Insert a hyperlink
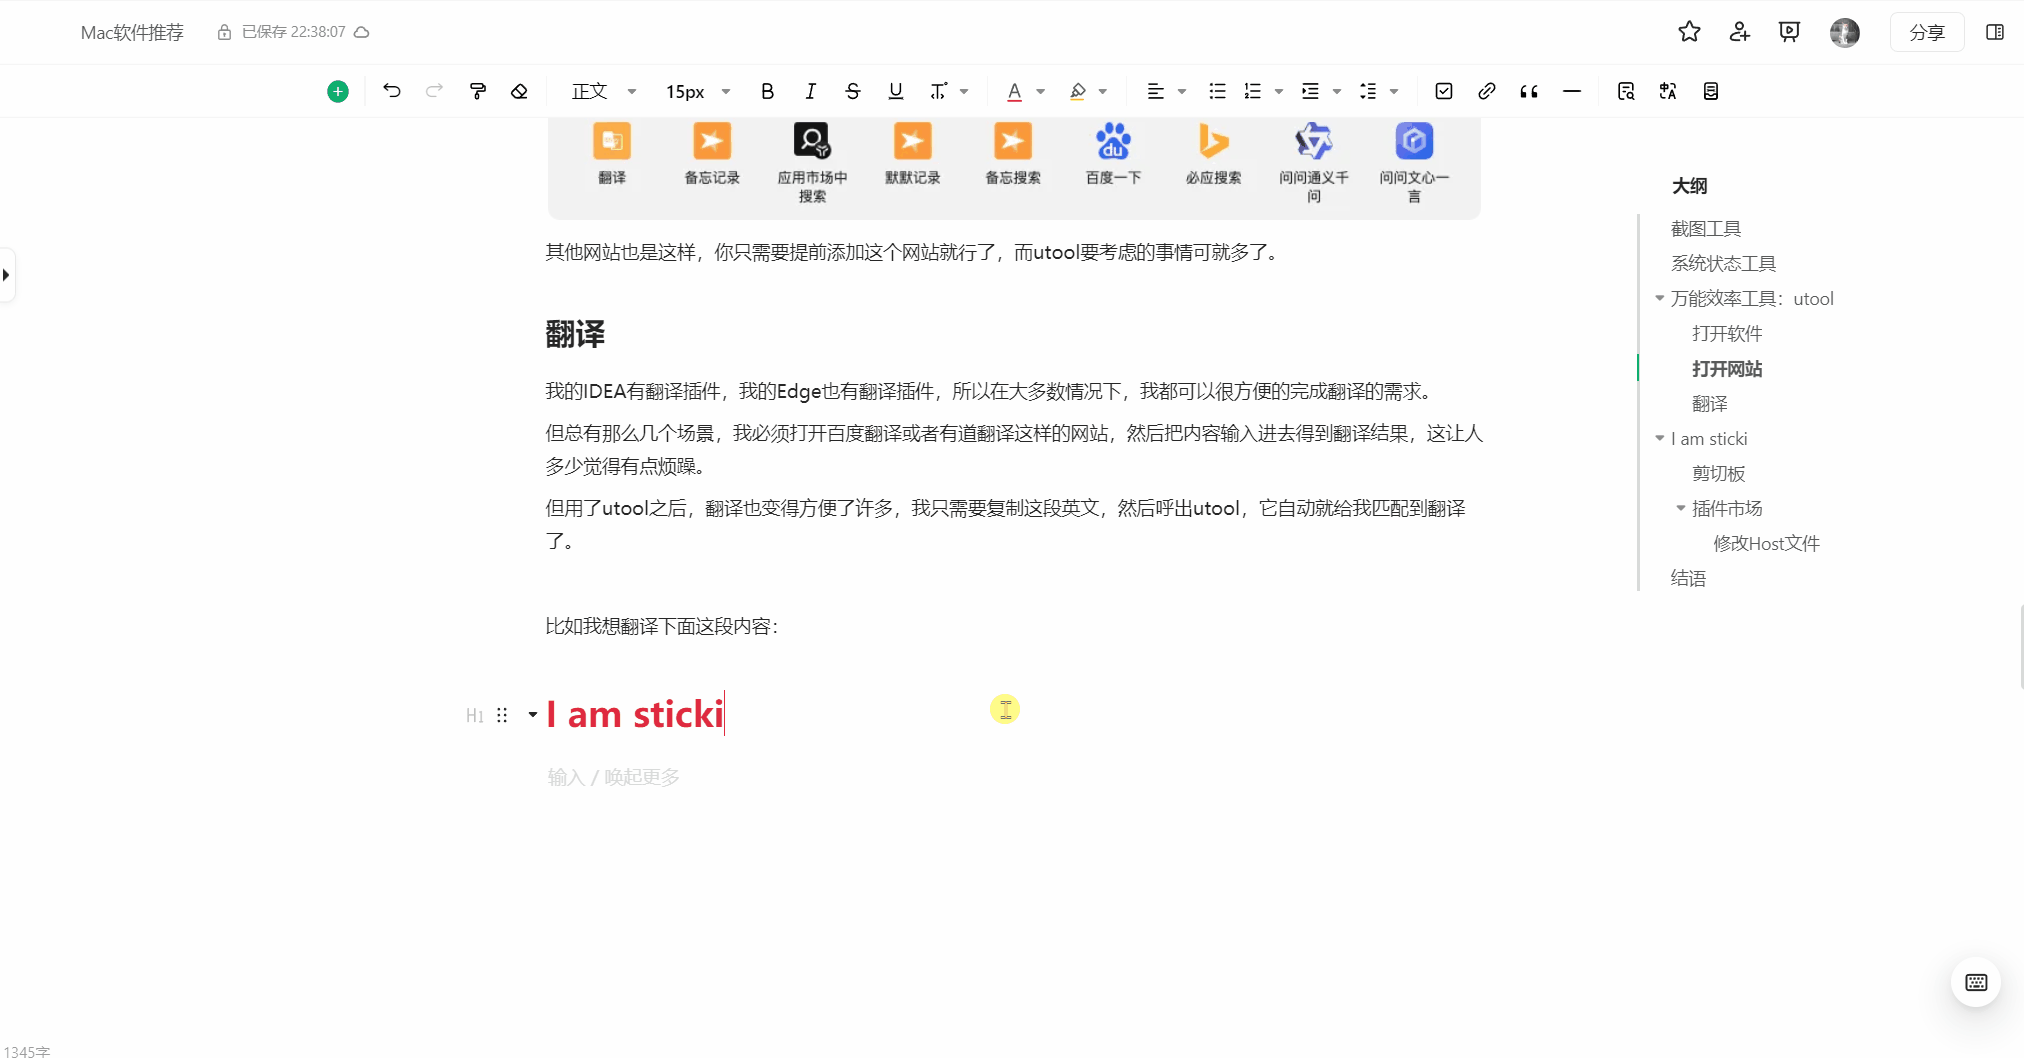 pos(1485,90)
